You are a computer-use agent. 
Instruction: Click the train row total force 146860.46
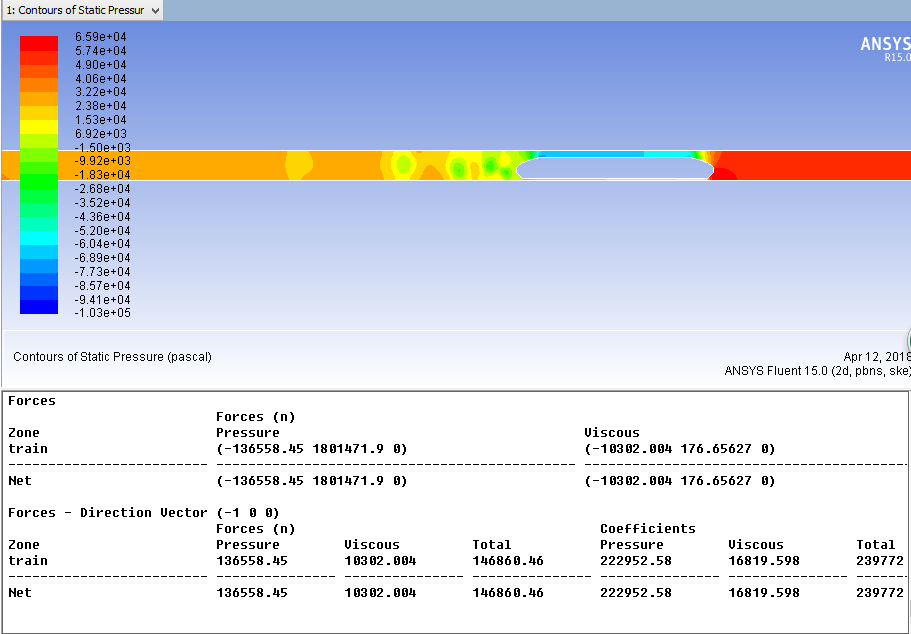click(x=508, y=561)
